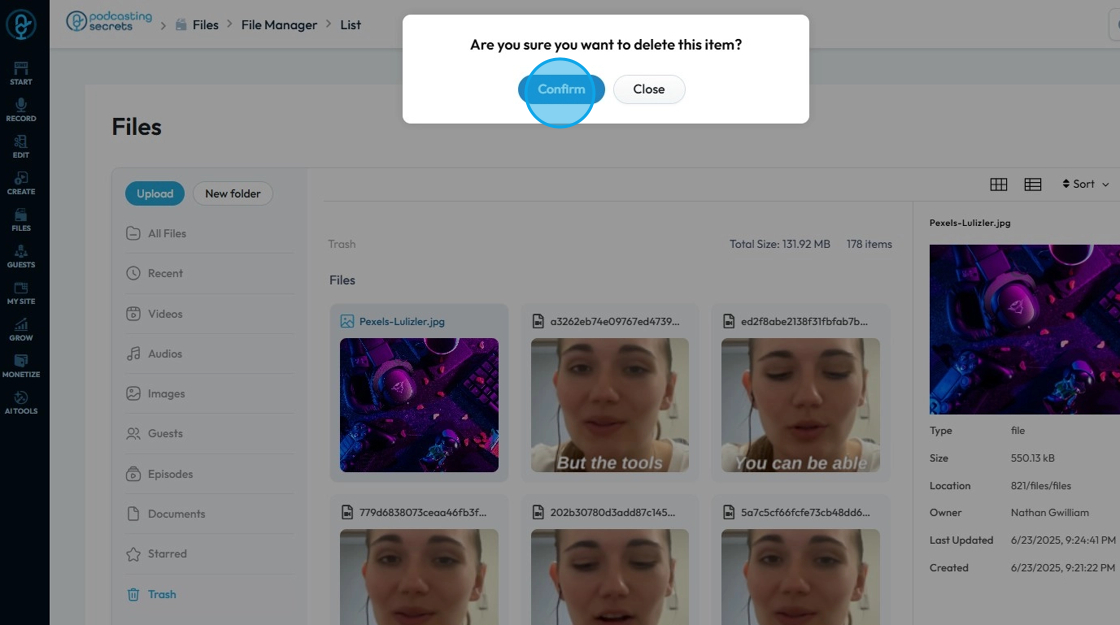The width and height of the screenshot is (1120, 625).
Task: Click the video file icon beside a3262eb74e...
Action: point(538,321)
